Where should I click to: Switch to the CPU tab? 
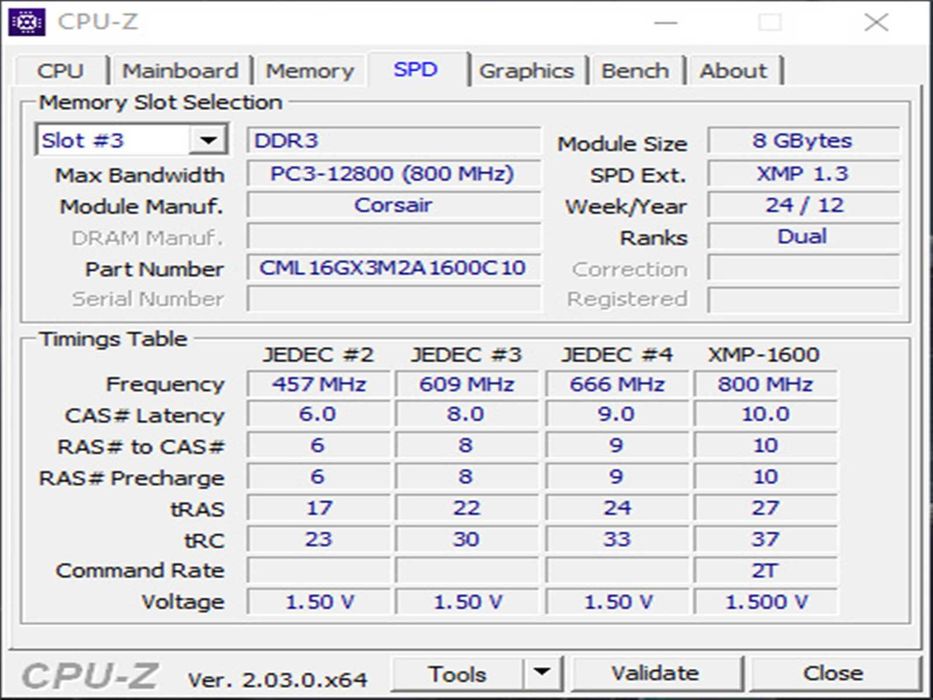[x=60, y=71]
